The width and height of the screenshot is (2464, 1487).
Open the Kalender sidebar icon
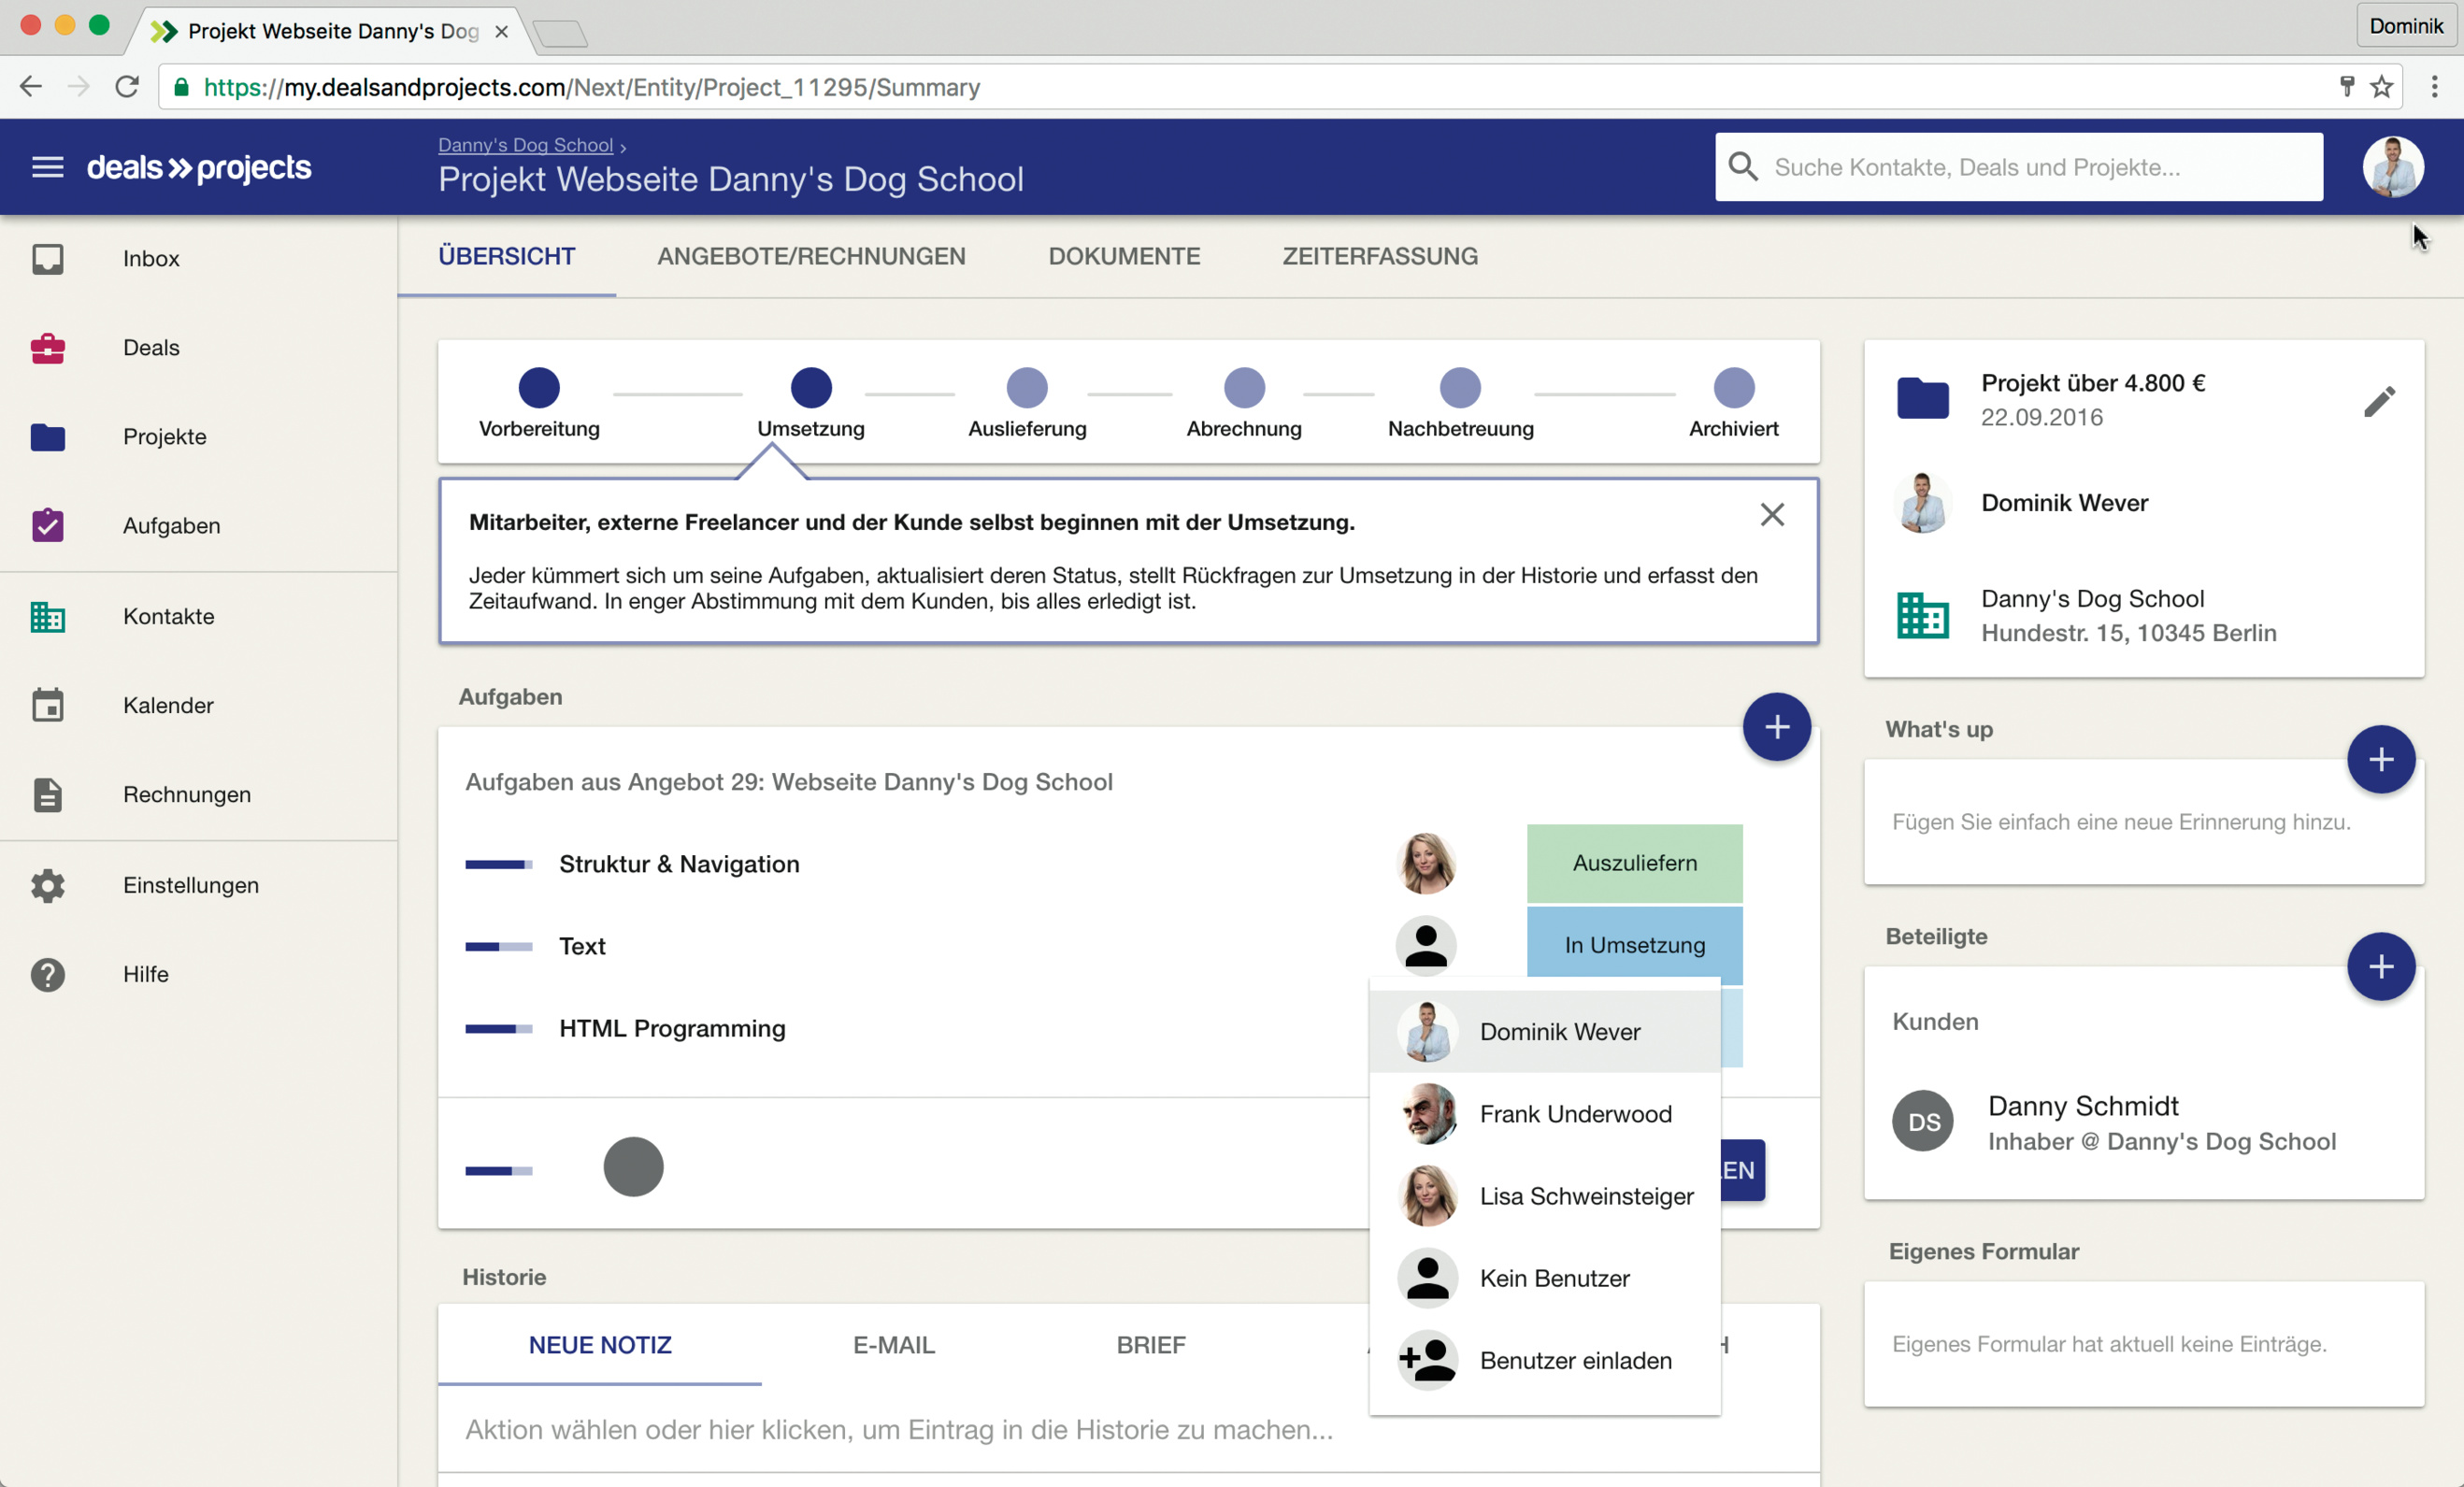[48, 705]
